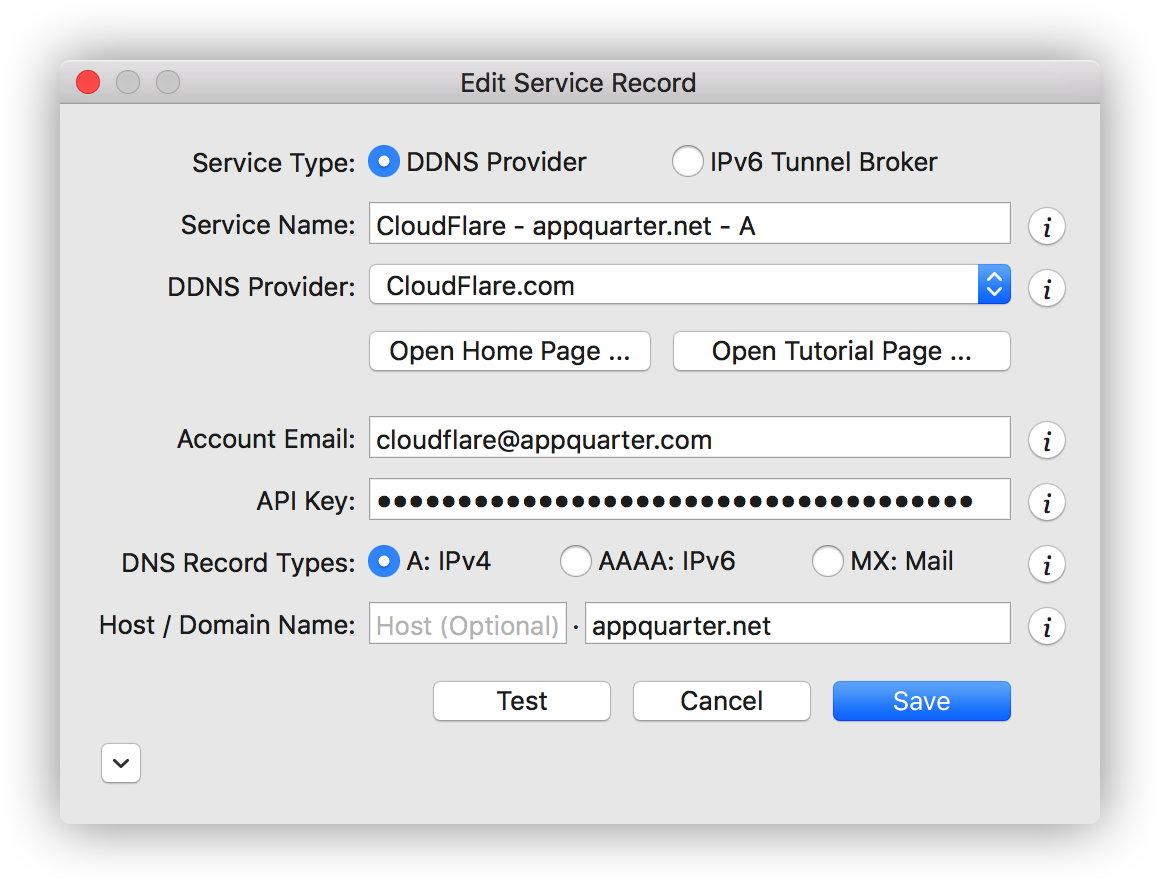Save the edited service record

(x=921, y=701)
